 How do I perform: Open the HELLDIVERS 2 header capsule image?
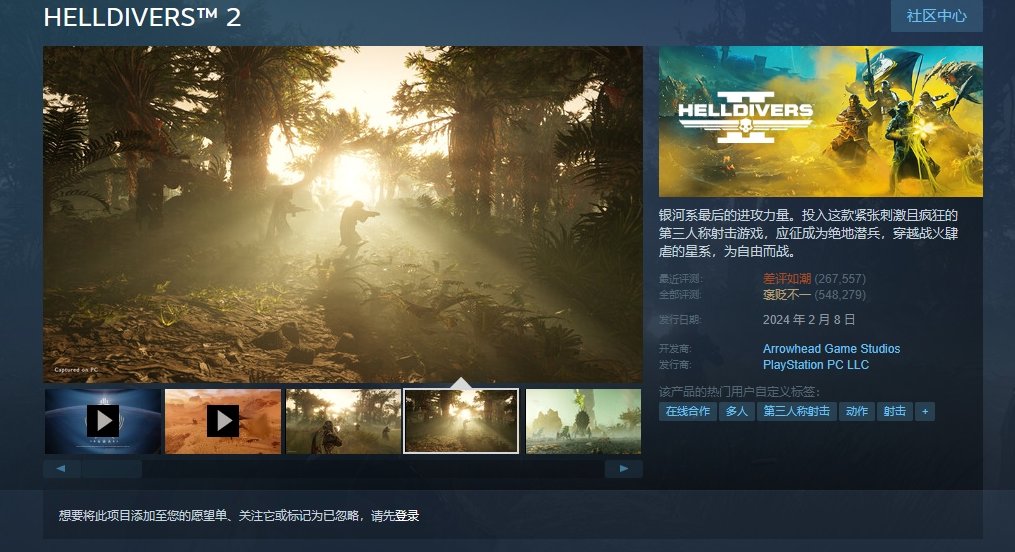click(821, 121)
